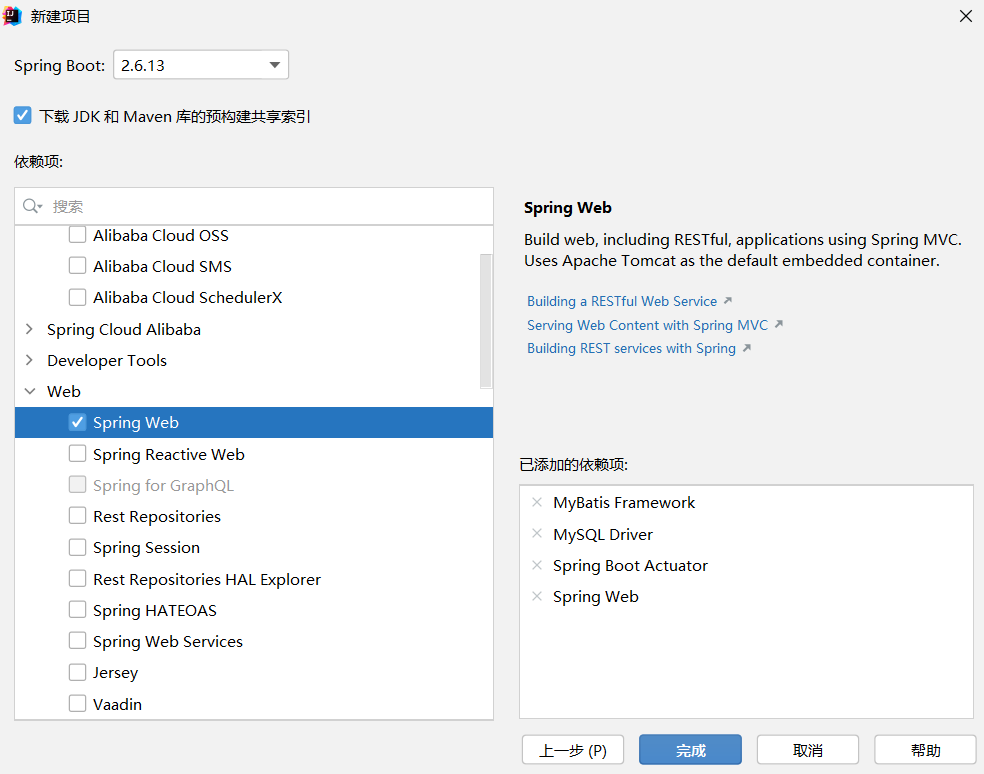Click the IntelliJ IDEA logo icon in title bar
This screenshot has width=984, height=774.
(x=13, y=16)
